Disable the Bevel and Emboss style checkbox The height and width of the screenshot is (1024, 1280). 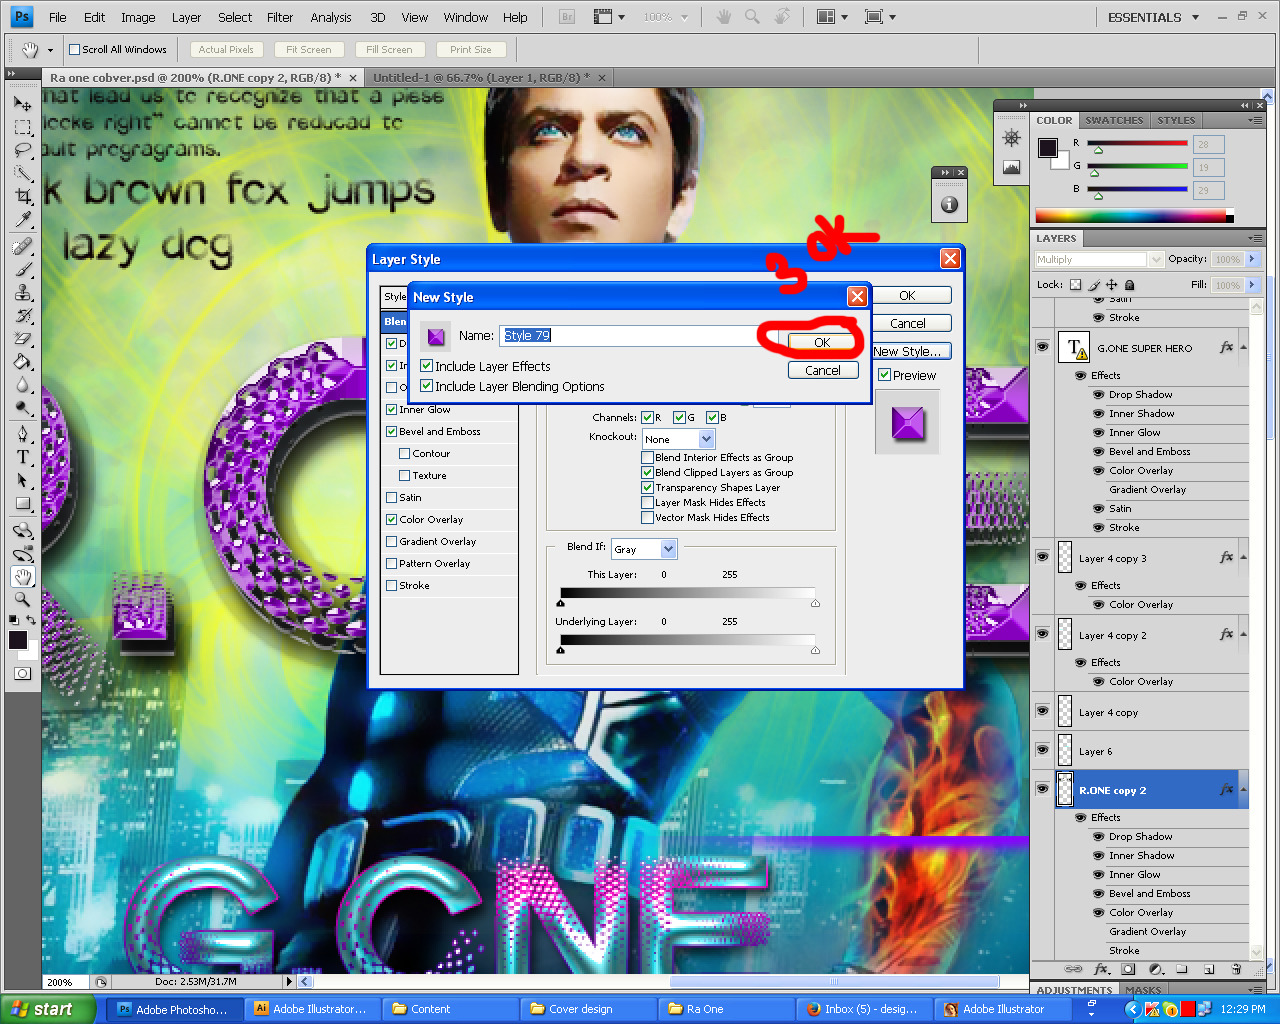pos(391,431)
